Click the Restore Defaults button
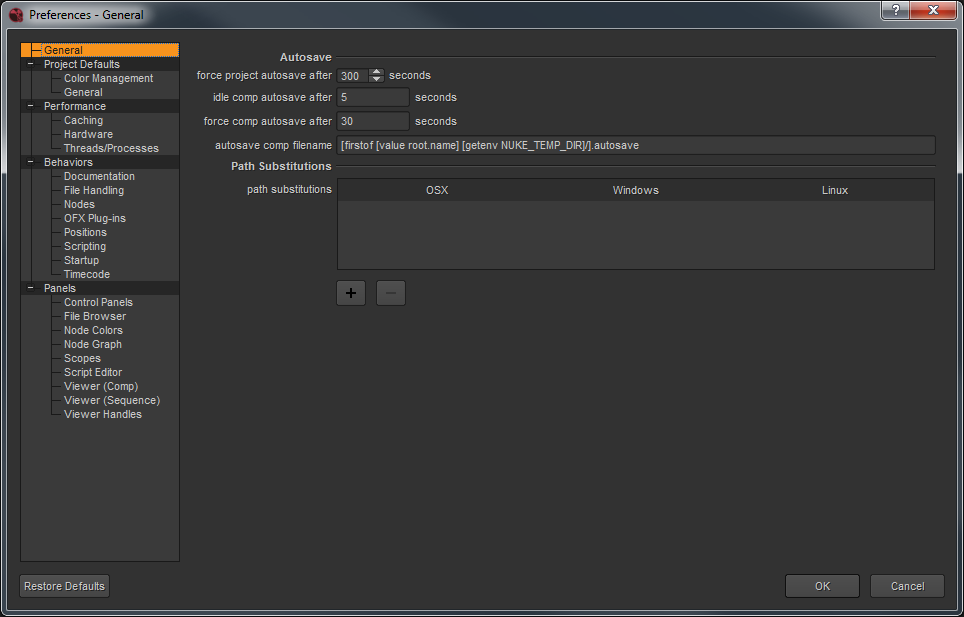The image size is (964, 617). (x=64, y=586)
